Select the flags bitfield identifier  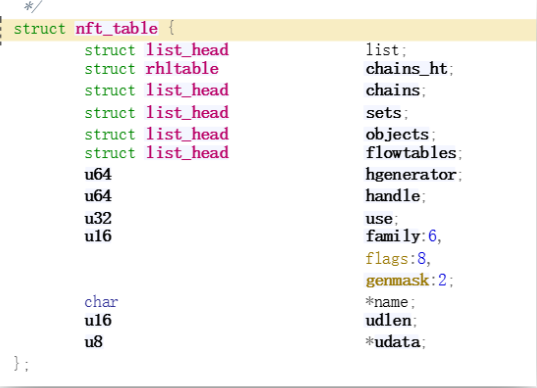click(387, 258)
